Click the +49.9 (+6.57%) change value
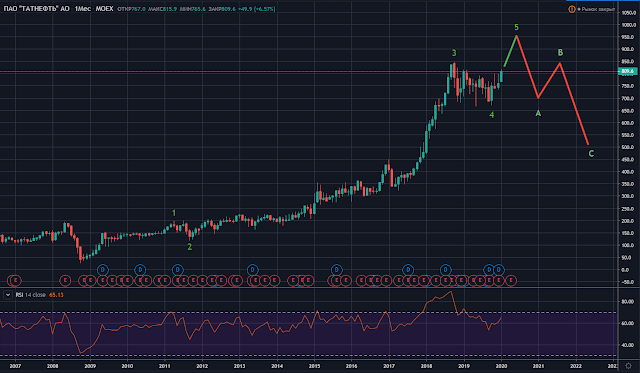 click(257, 9)
